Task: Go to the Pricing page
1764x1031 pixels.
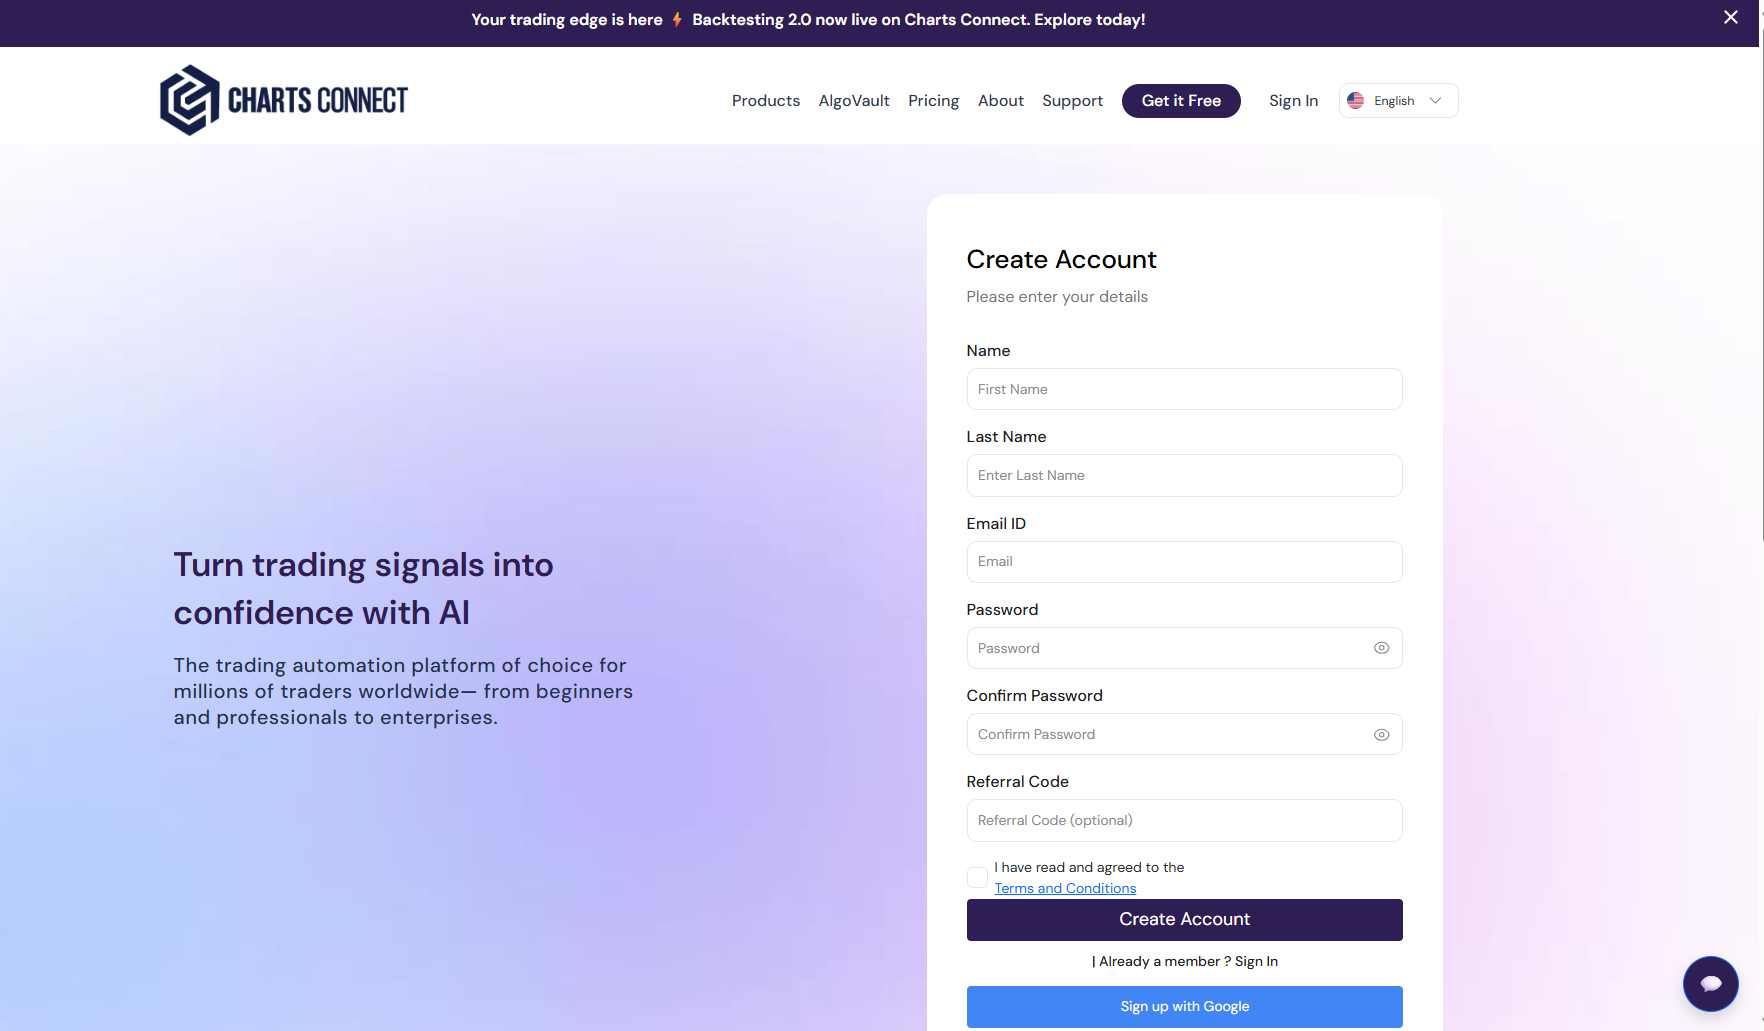Action: point(933,101)
